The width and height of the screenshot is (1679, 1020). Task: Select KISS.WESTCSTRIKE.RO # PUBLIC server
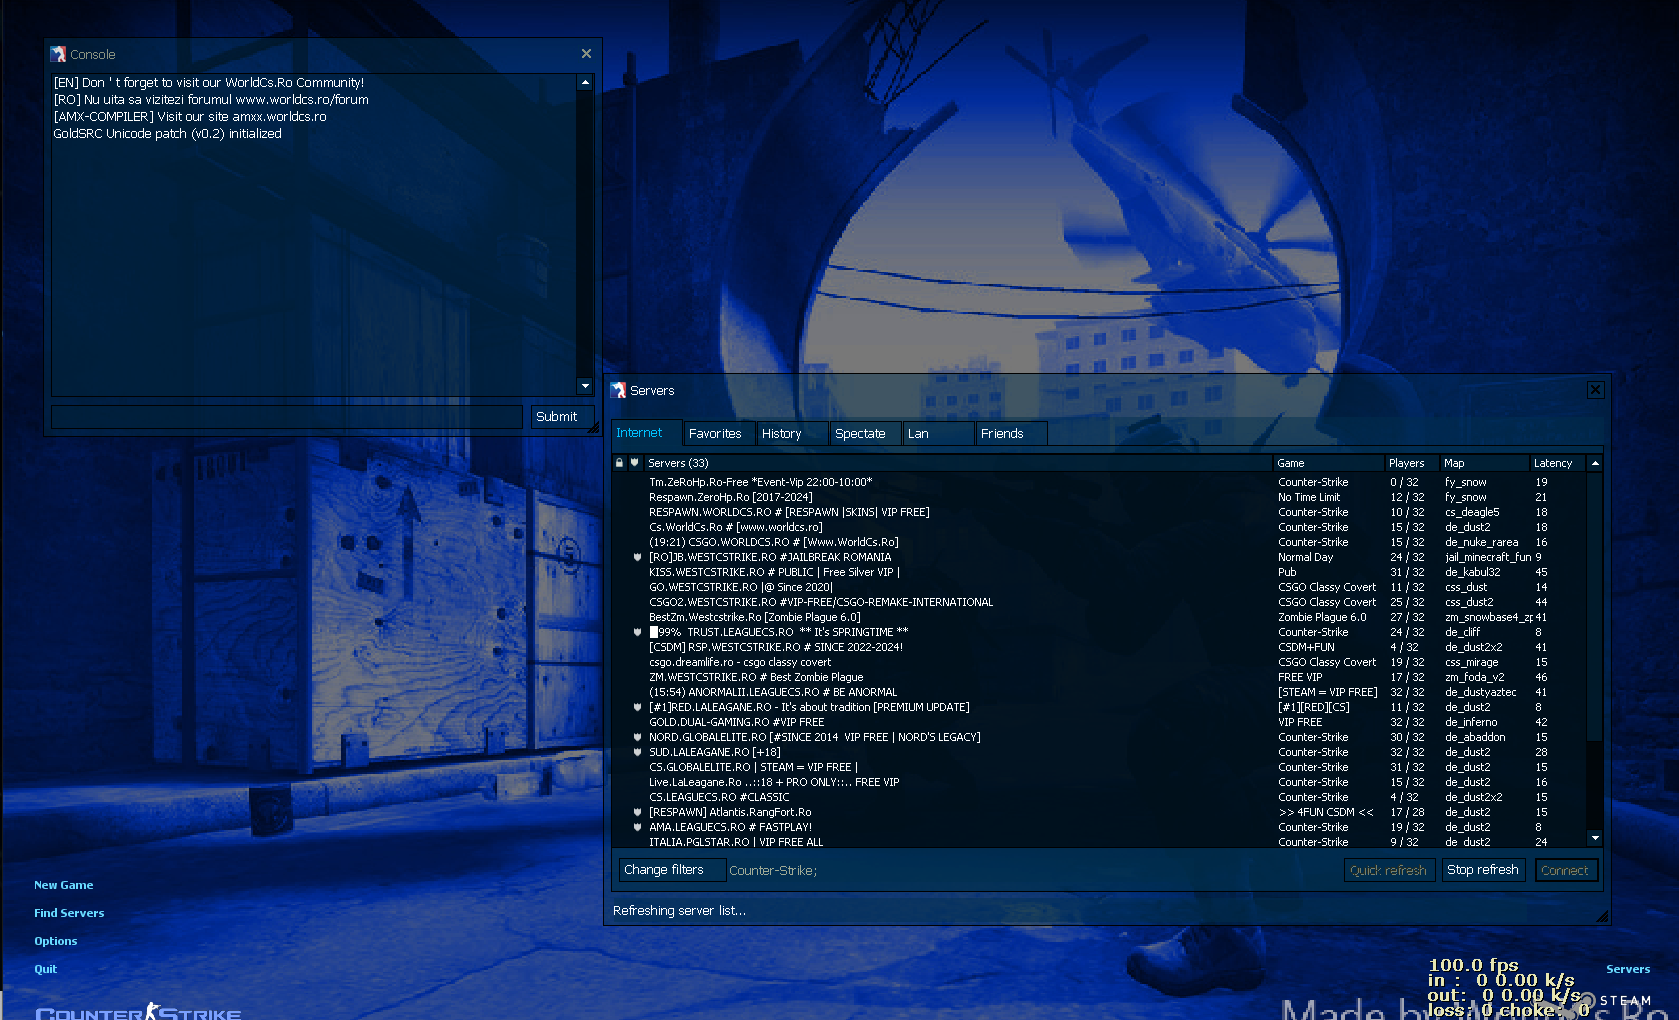click(1099, 572)
